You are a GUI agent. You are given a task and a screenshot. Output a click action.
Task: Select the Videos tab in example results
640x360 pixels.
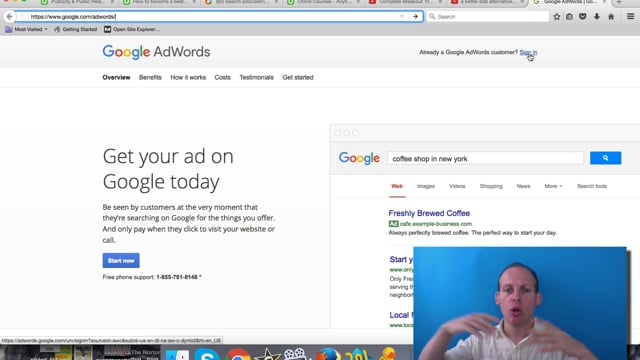pyautogui.click(x=457, y=187)
